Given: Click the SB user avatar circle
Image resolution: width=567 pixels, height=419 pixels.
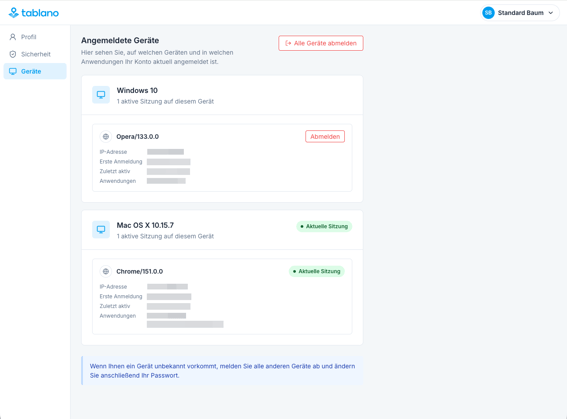Looking at the screenshot, I should pyautogui.click(x=488, y=13).
